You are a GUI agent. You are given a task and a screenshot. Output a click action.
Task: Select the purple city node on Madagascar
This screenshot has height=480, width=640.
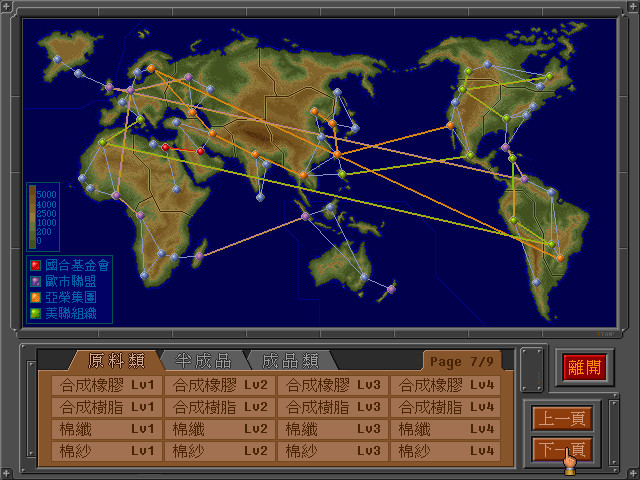tap(199, 256)
